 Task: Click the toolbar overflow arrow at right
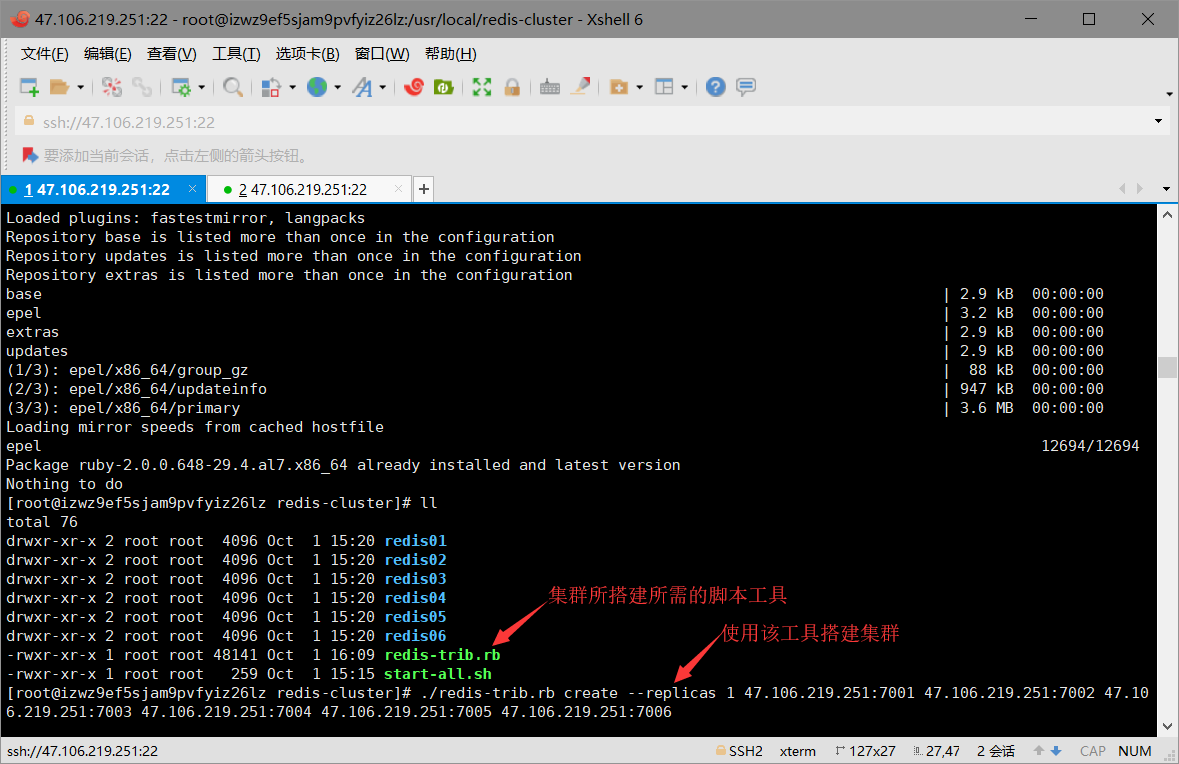click(1169, 94)
